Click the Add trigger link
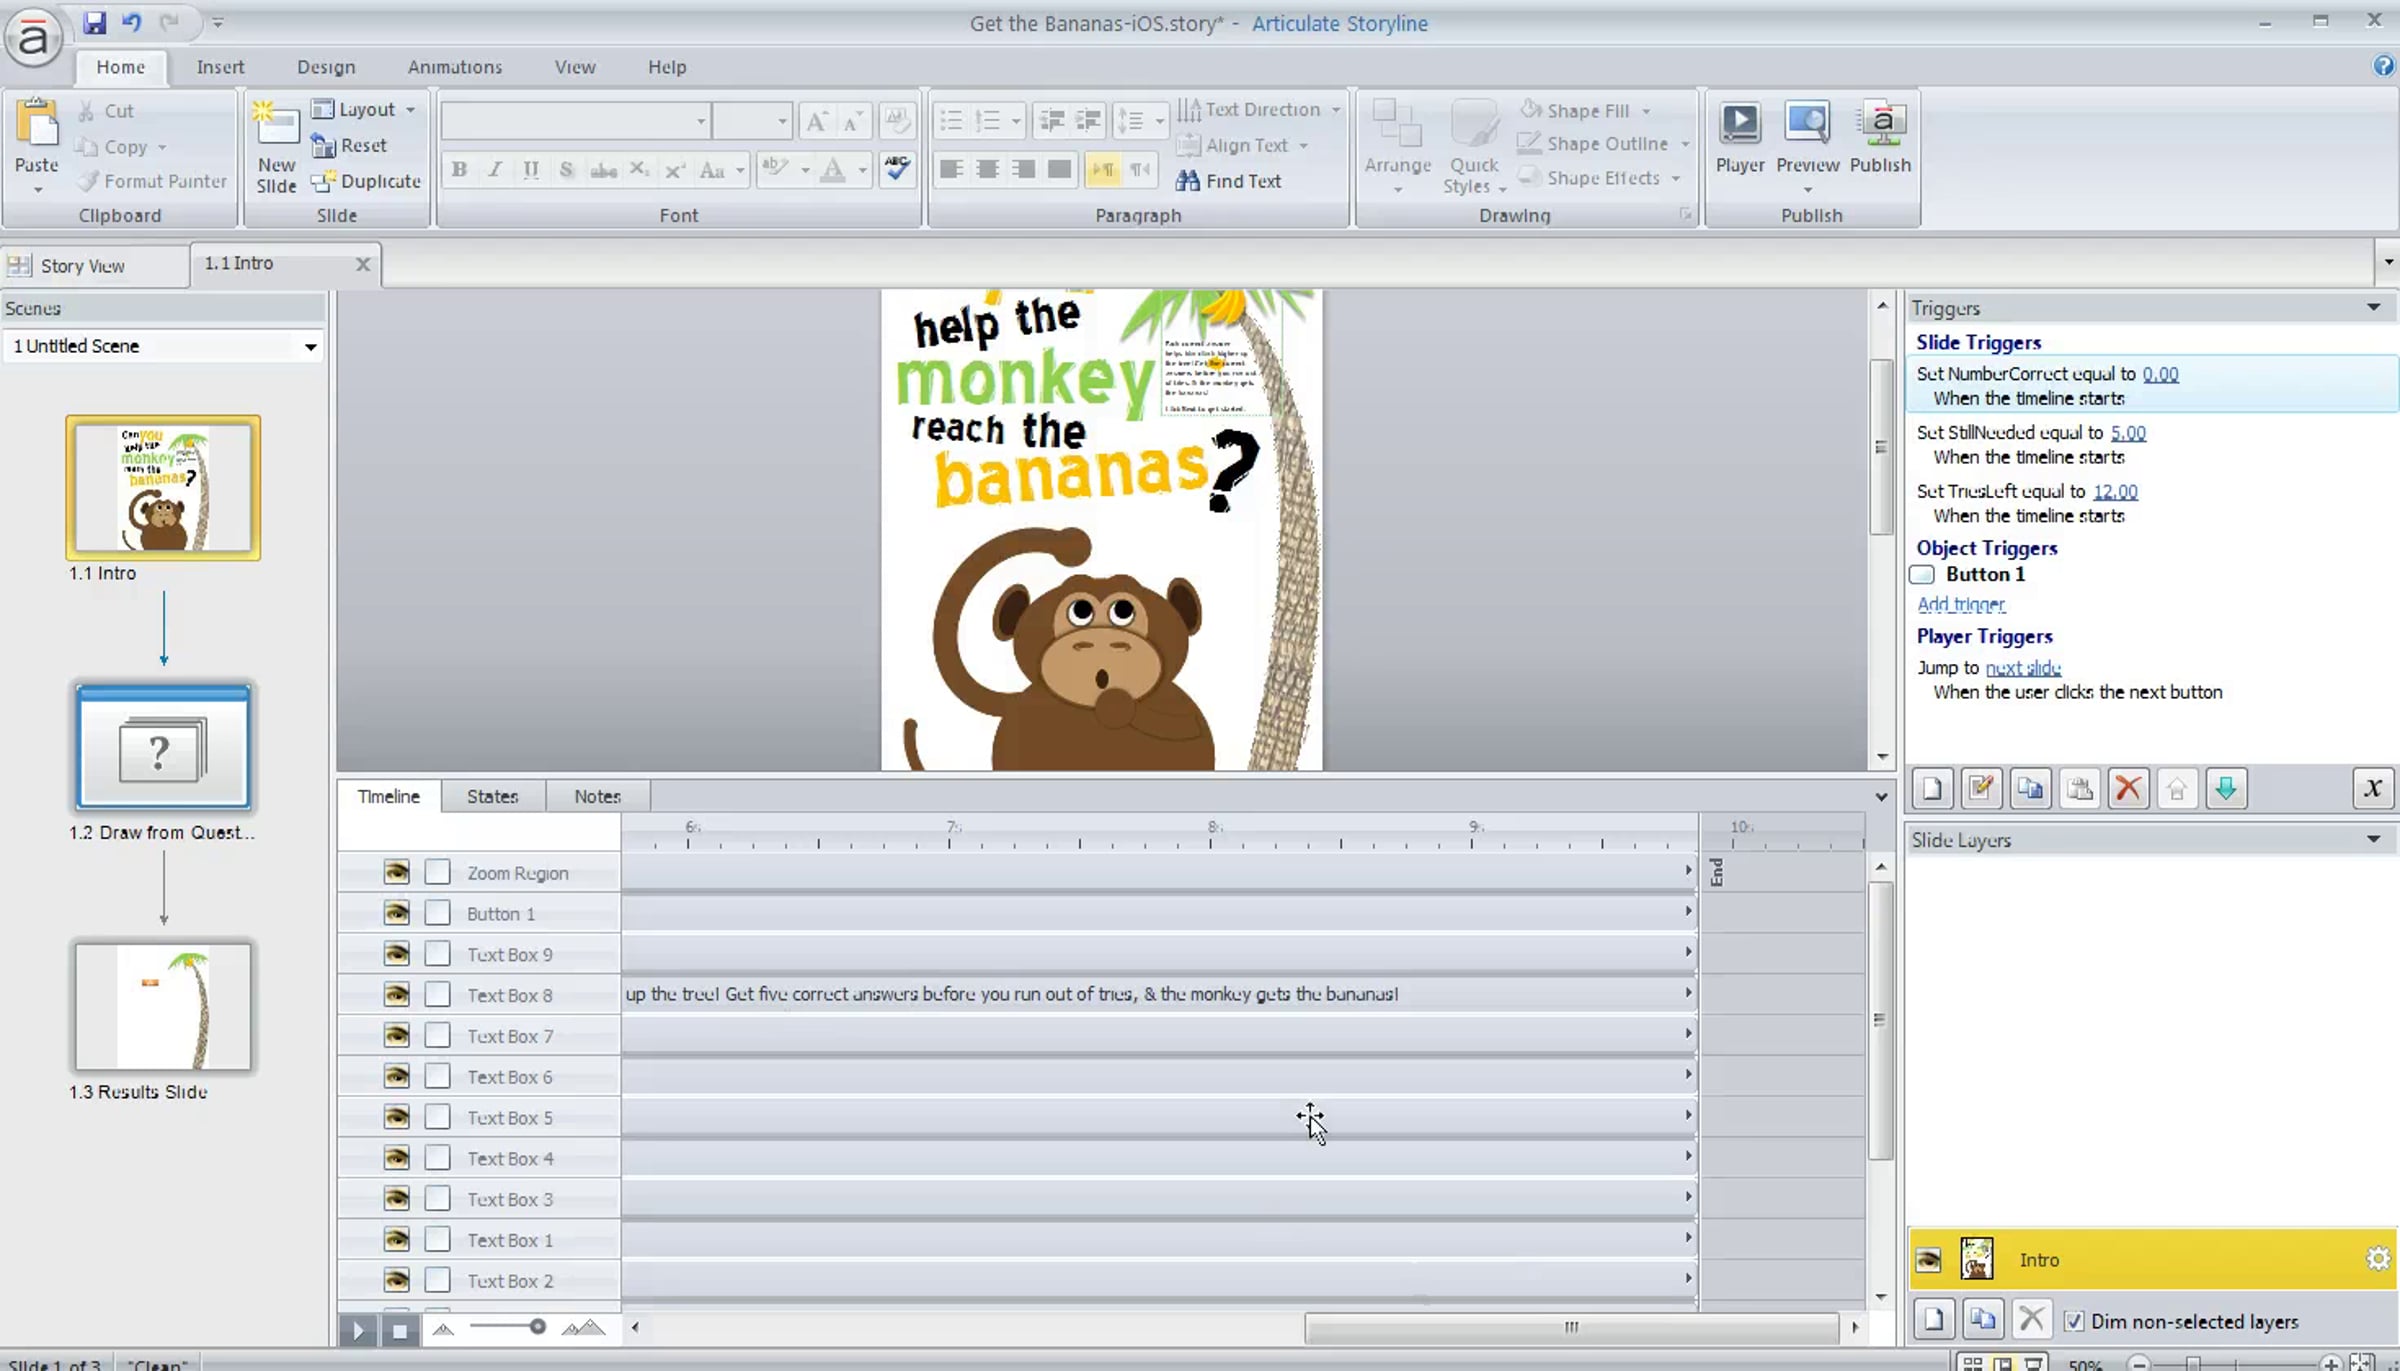 tap(1960, 604)
